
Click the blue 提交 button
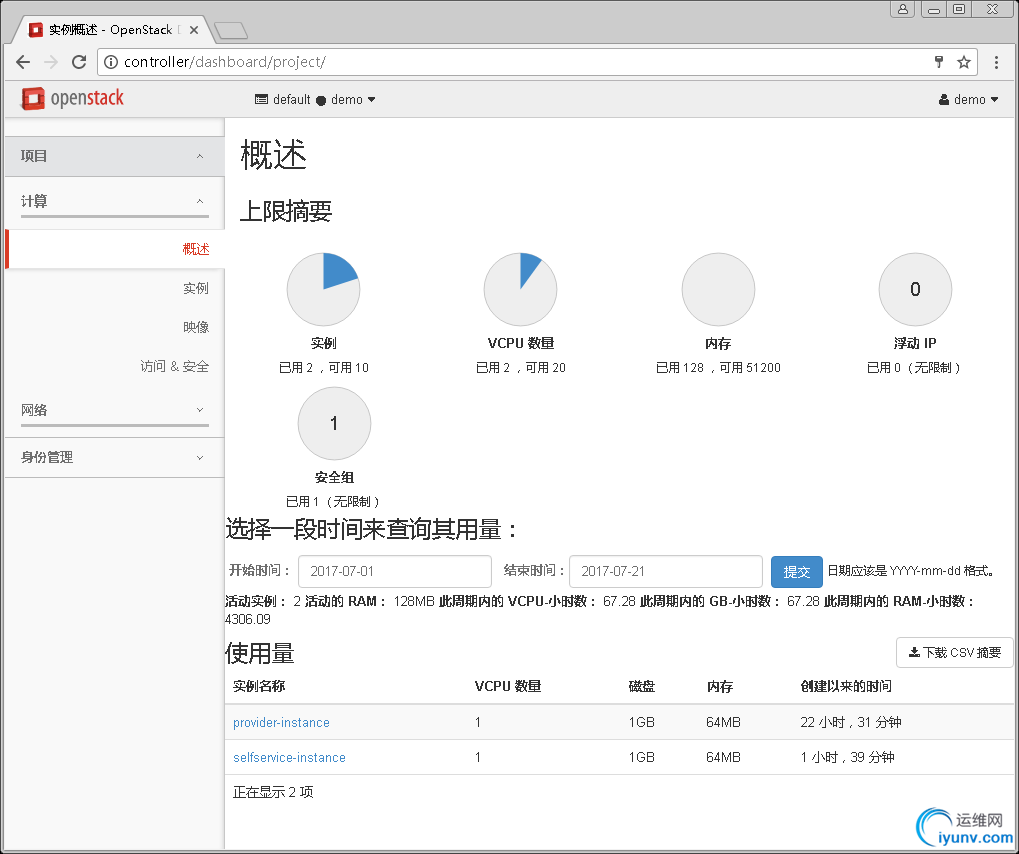pyautogui.click(x=796, y=572)
